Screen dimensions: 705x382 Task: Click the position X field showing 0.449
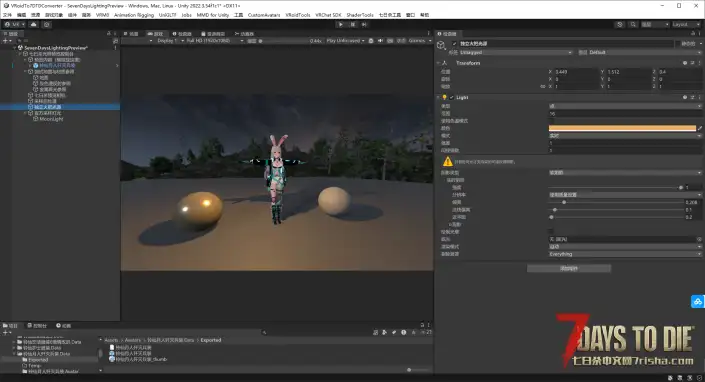point(575,71)
